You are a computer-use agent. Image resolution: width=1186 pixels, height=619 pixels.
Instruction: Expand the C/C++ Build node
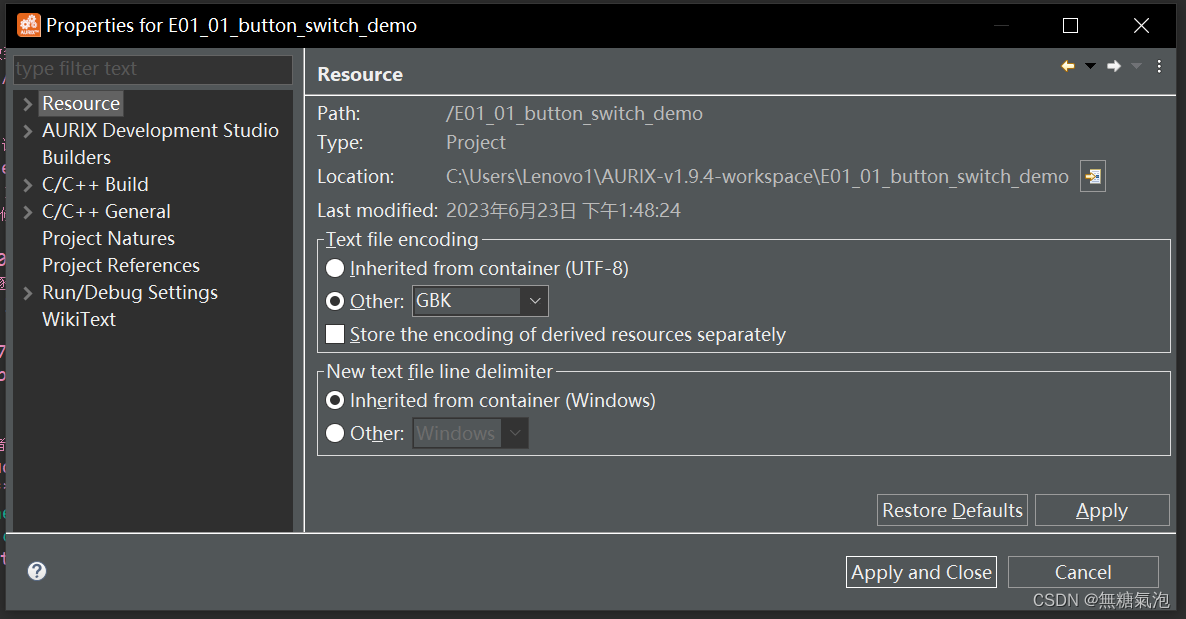coord(27,185)
